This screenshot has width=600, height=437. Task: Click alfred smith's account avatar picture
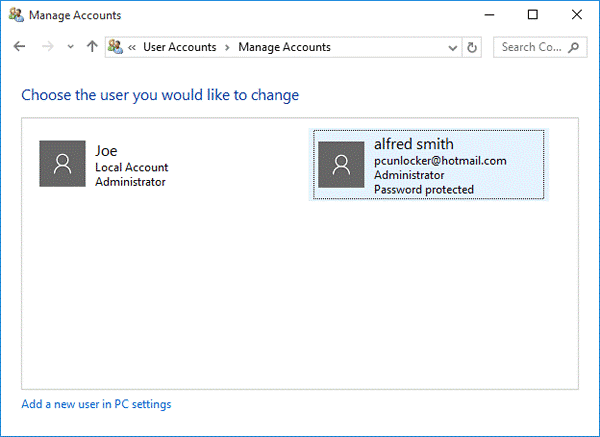[341, 164]
